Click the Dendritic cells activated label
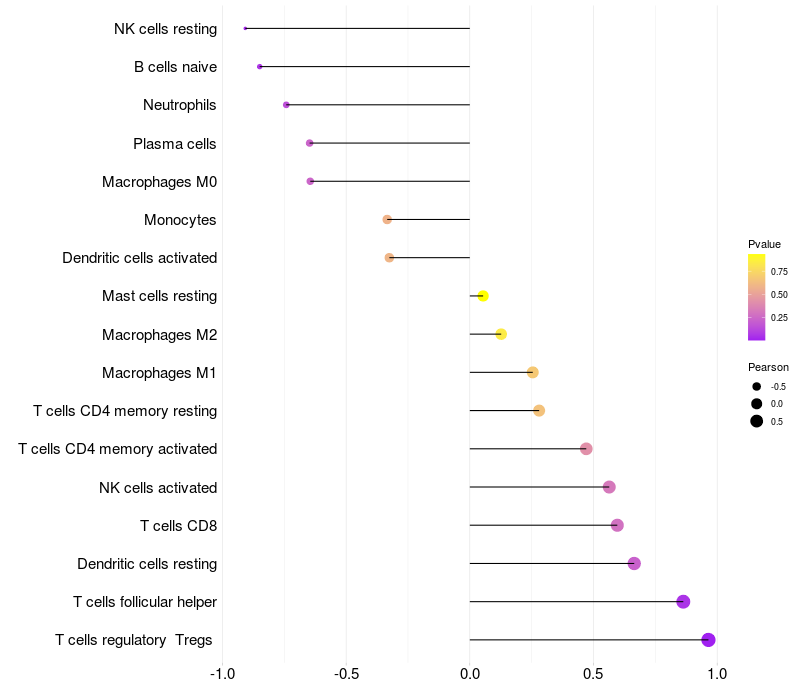The image size is (800, 700). click(x=140, y=258)
